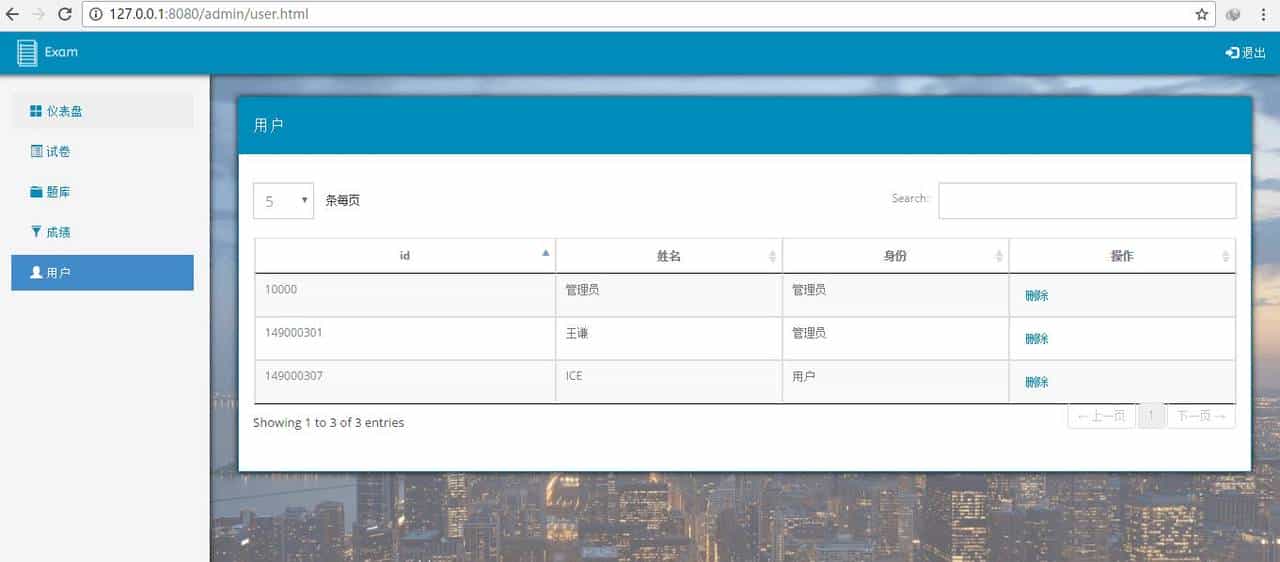The width and height of the screenshot is (1280, 562).
Task: Sort by the 身份 column arrows
Action: (999, 257)
